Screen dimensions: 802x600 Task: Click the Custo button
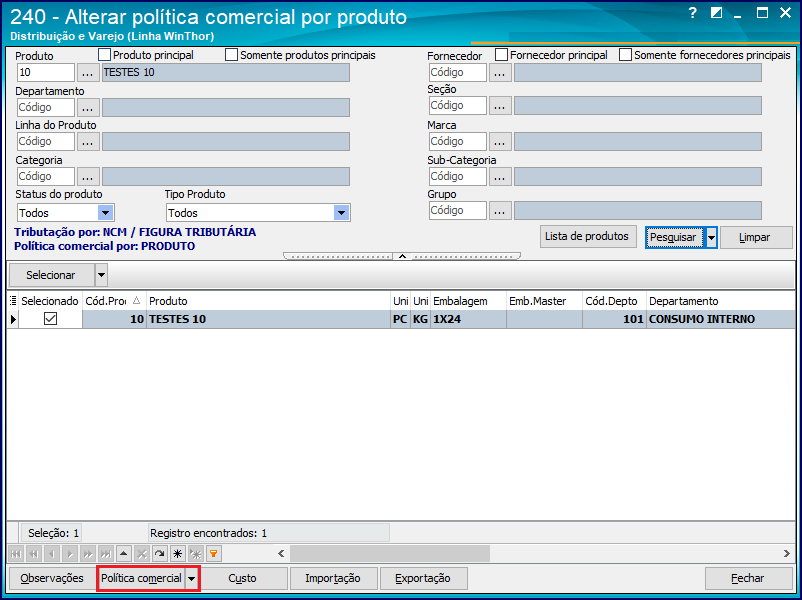242,579
